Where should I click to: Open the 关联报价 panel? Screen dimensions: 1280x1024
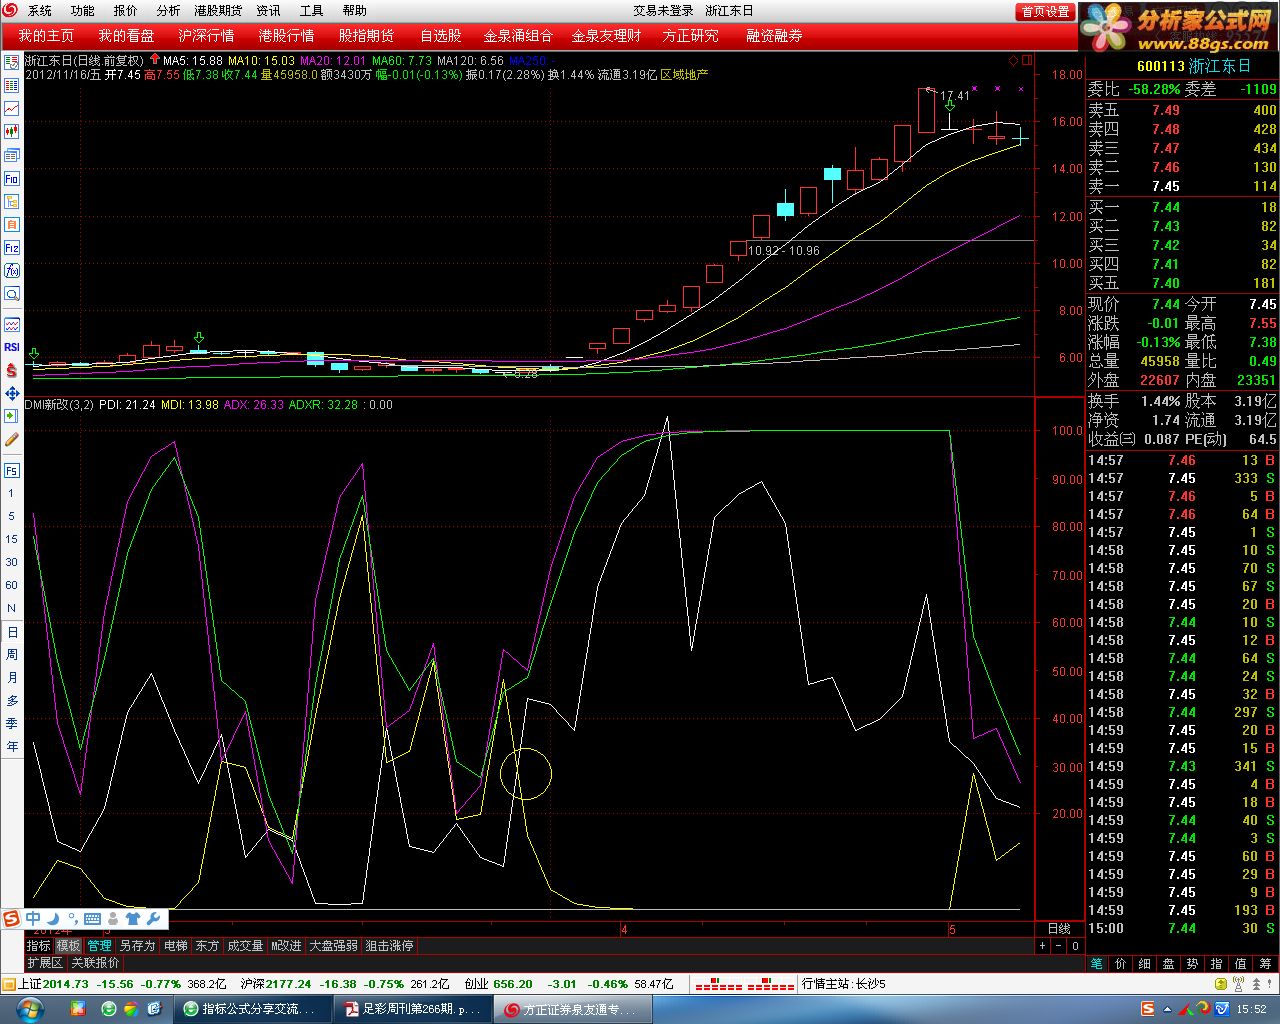(x=95, y=962)
